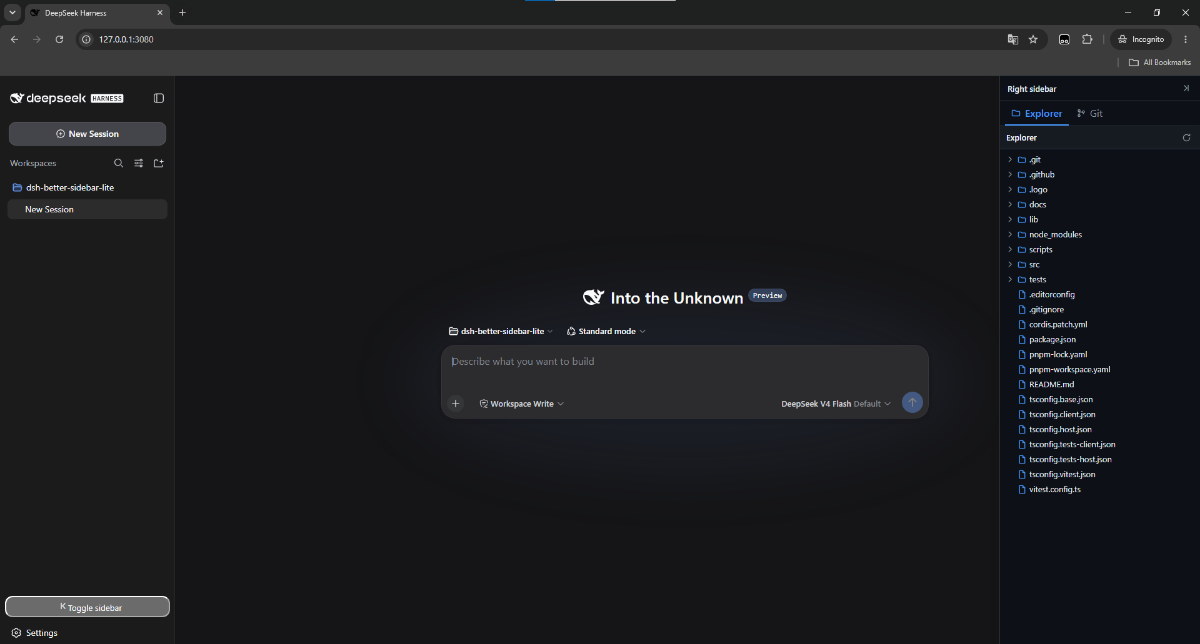Open workspace dropdown above prompt box
This screenshot has height=644, width=1200.
coord(501,331)
